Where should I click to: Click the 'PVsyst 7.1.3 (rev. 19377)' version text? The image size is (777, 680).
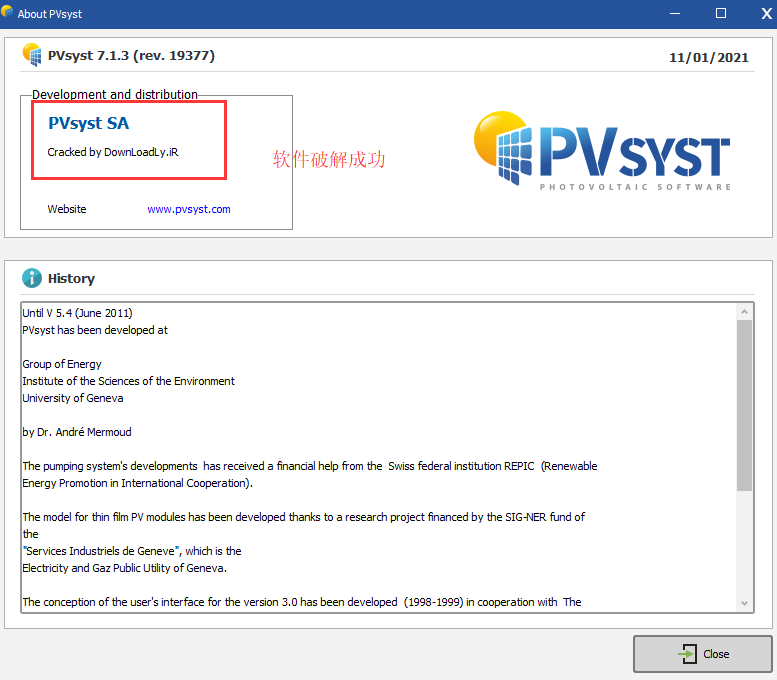131,56
